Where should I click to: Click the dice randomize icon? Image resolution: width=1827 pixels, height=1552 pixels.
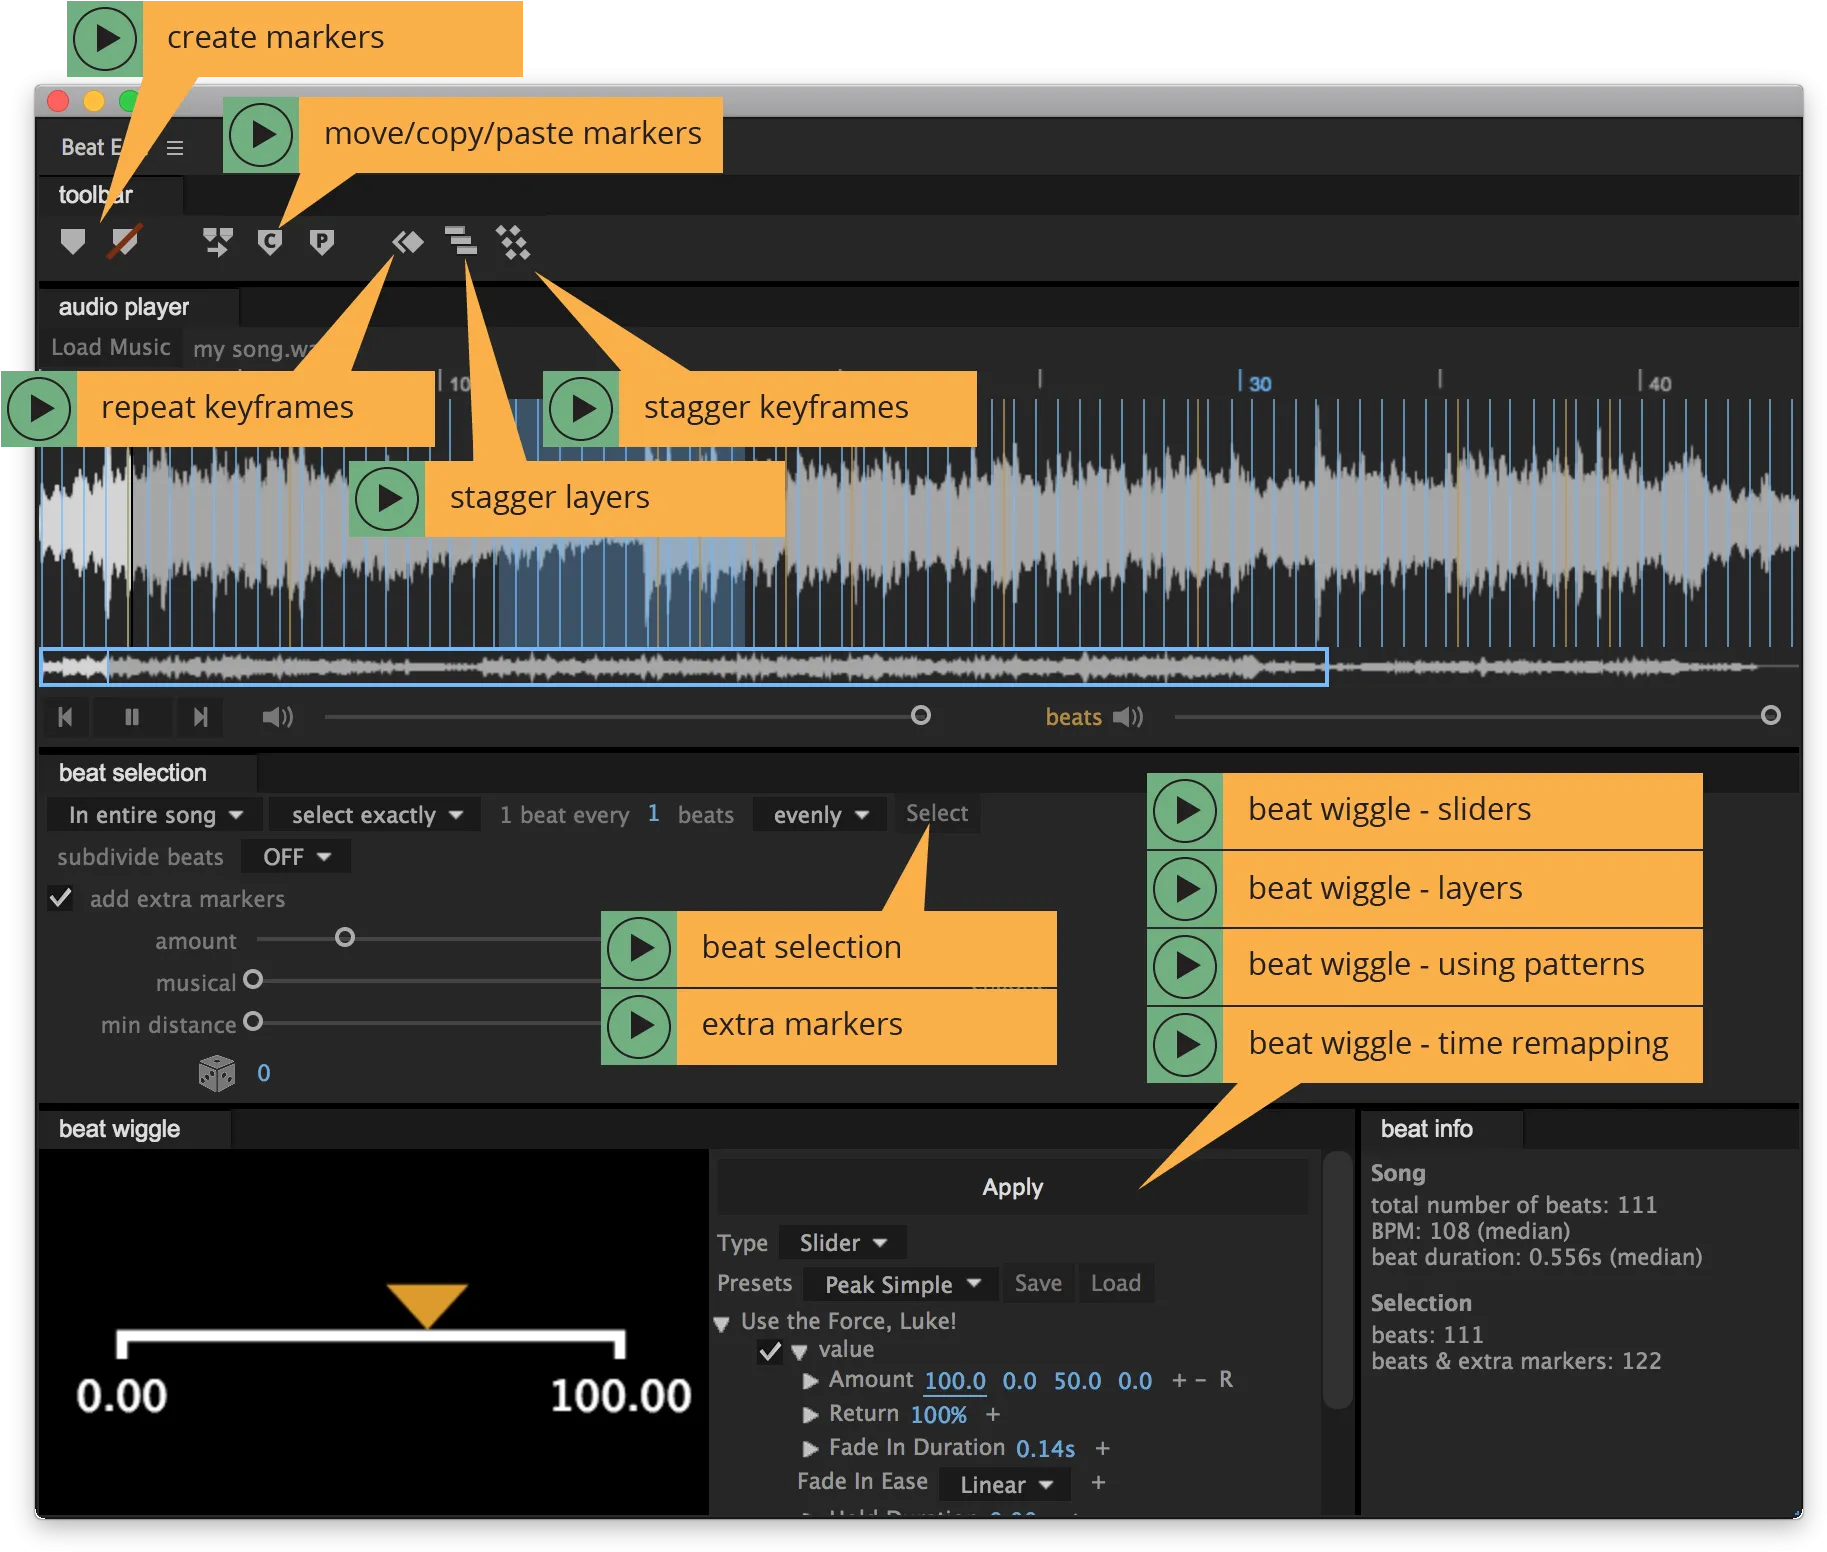click(x=216, y=1073)
